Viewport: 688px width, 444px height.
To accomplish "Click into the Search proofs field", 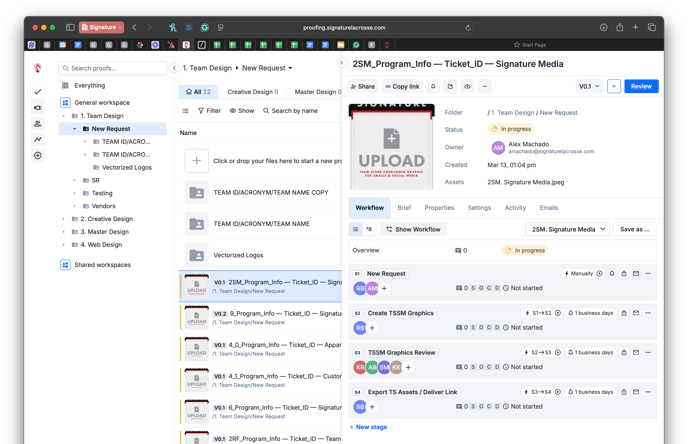I will point(113,68).
